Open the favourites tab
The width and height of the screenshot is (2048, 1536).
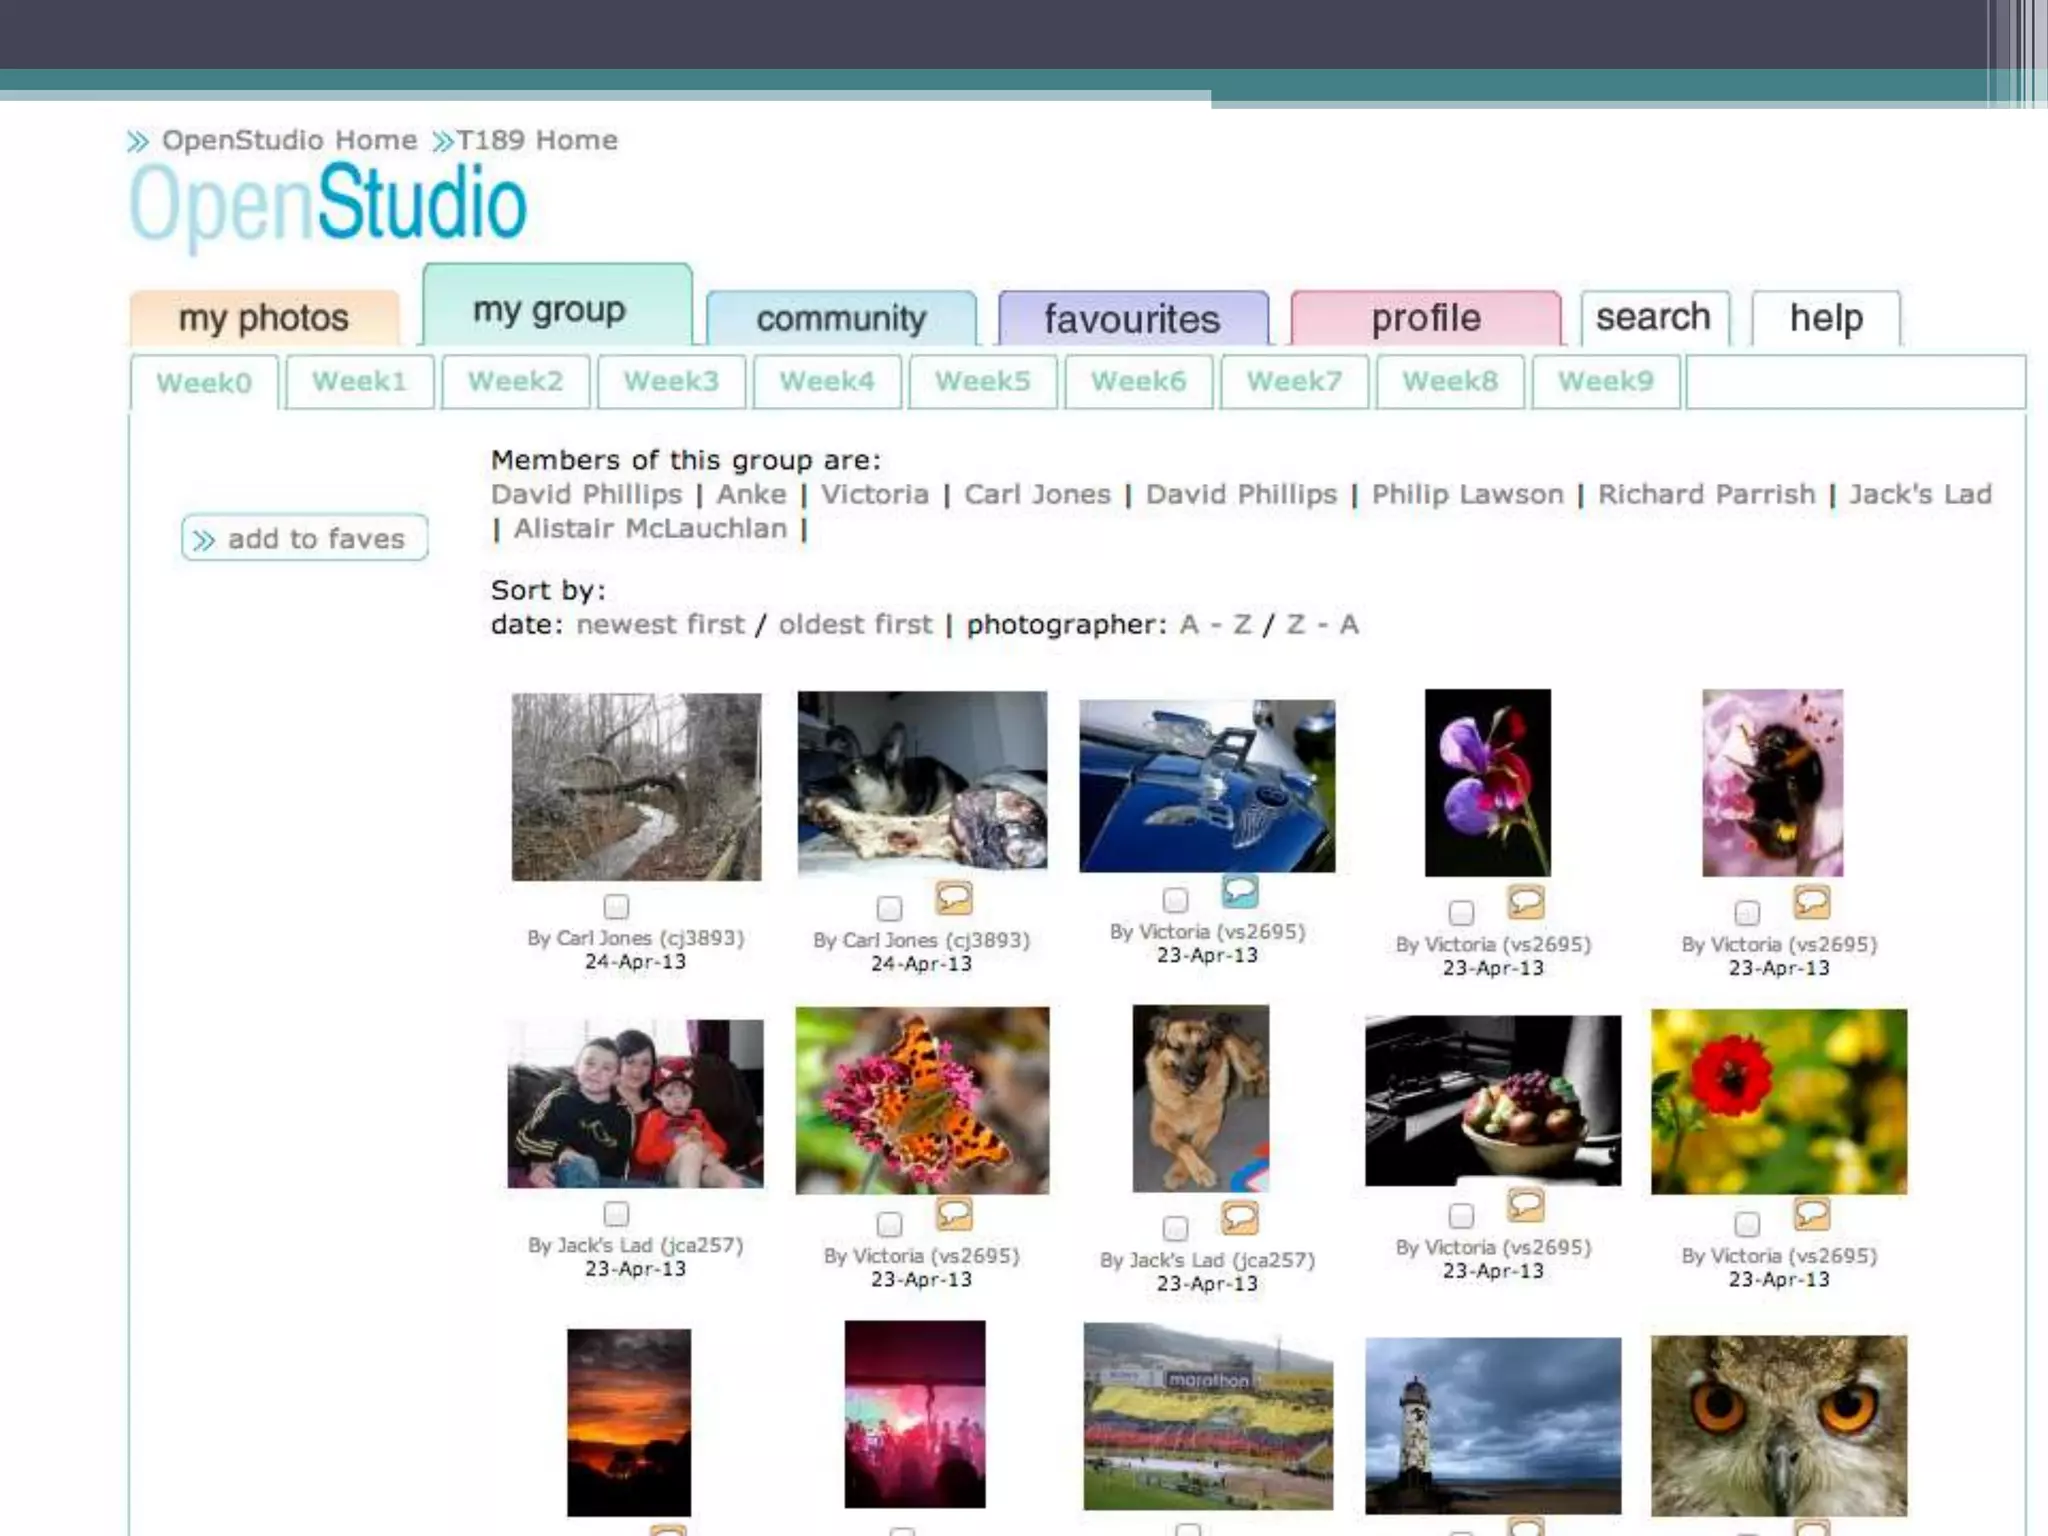tap(1132, 320)
